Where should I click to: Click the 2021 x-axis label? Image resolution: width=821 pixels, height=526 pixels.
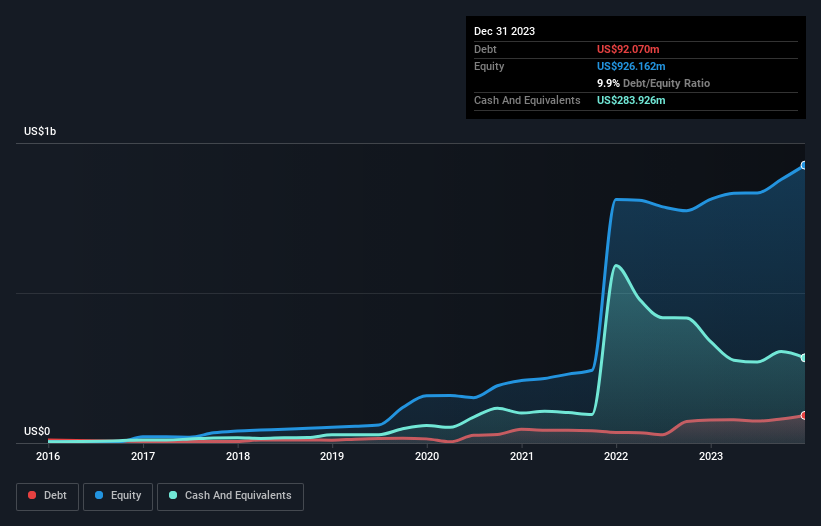(522, 456)
